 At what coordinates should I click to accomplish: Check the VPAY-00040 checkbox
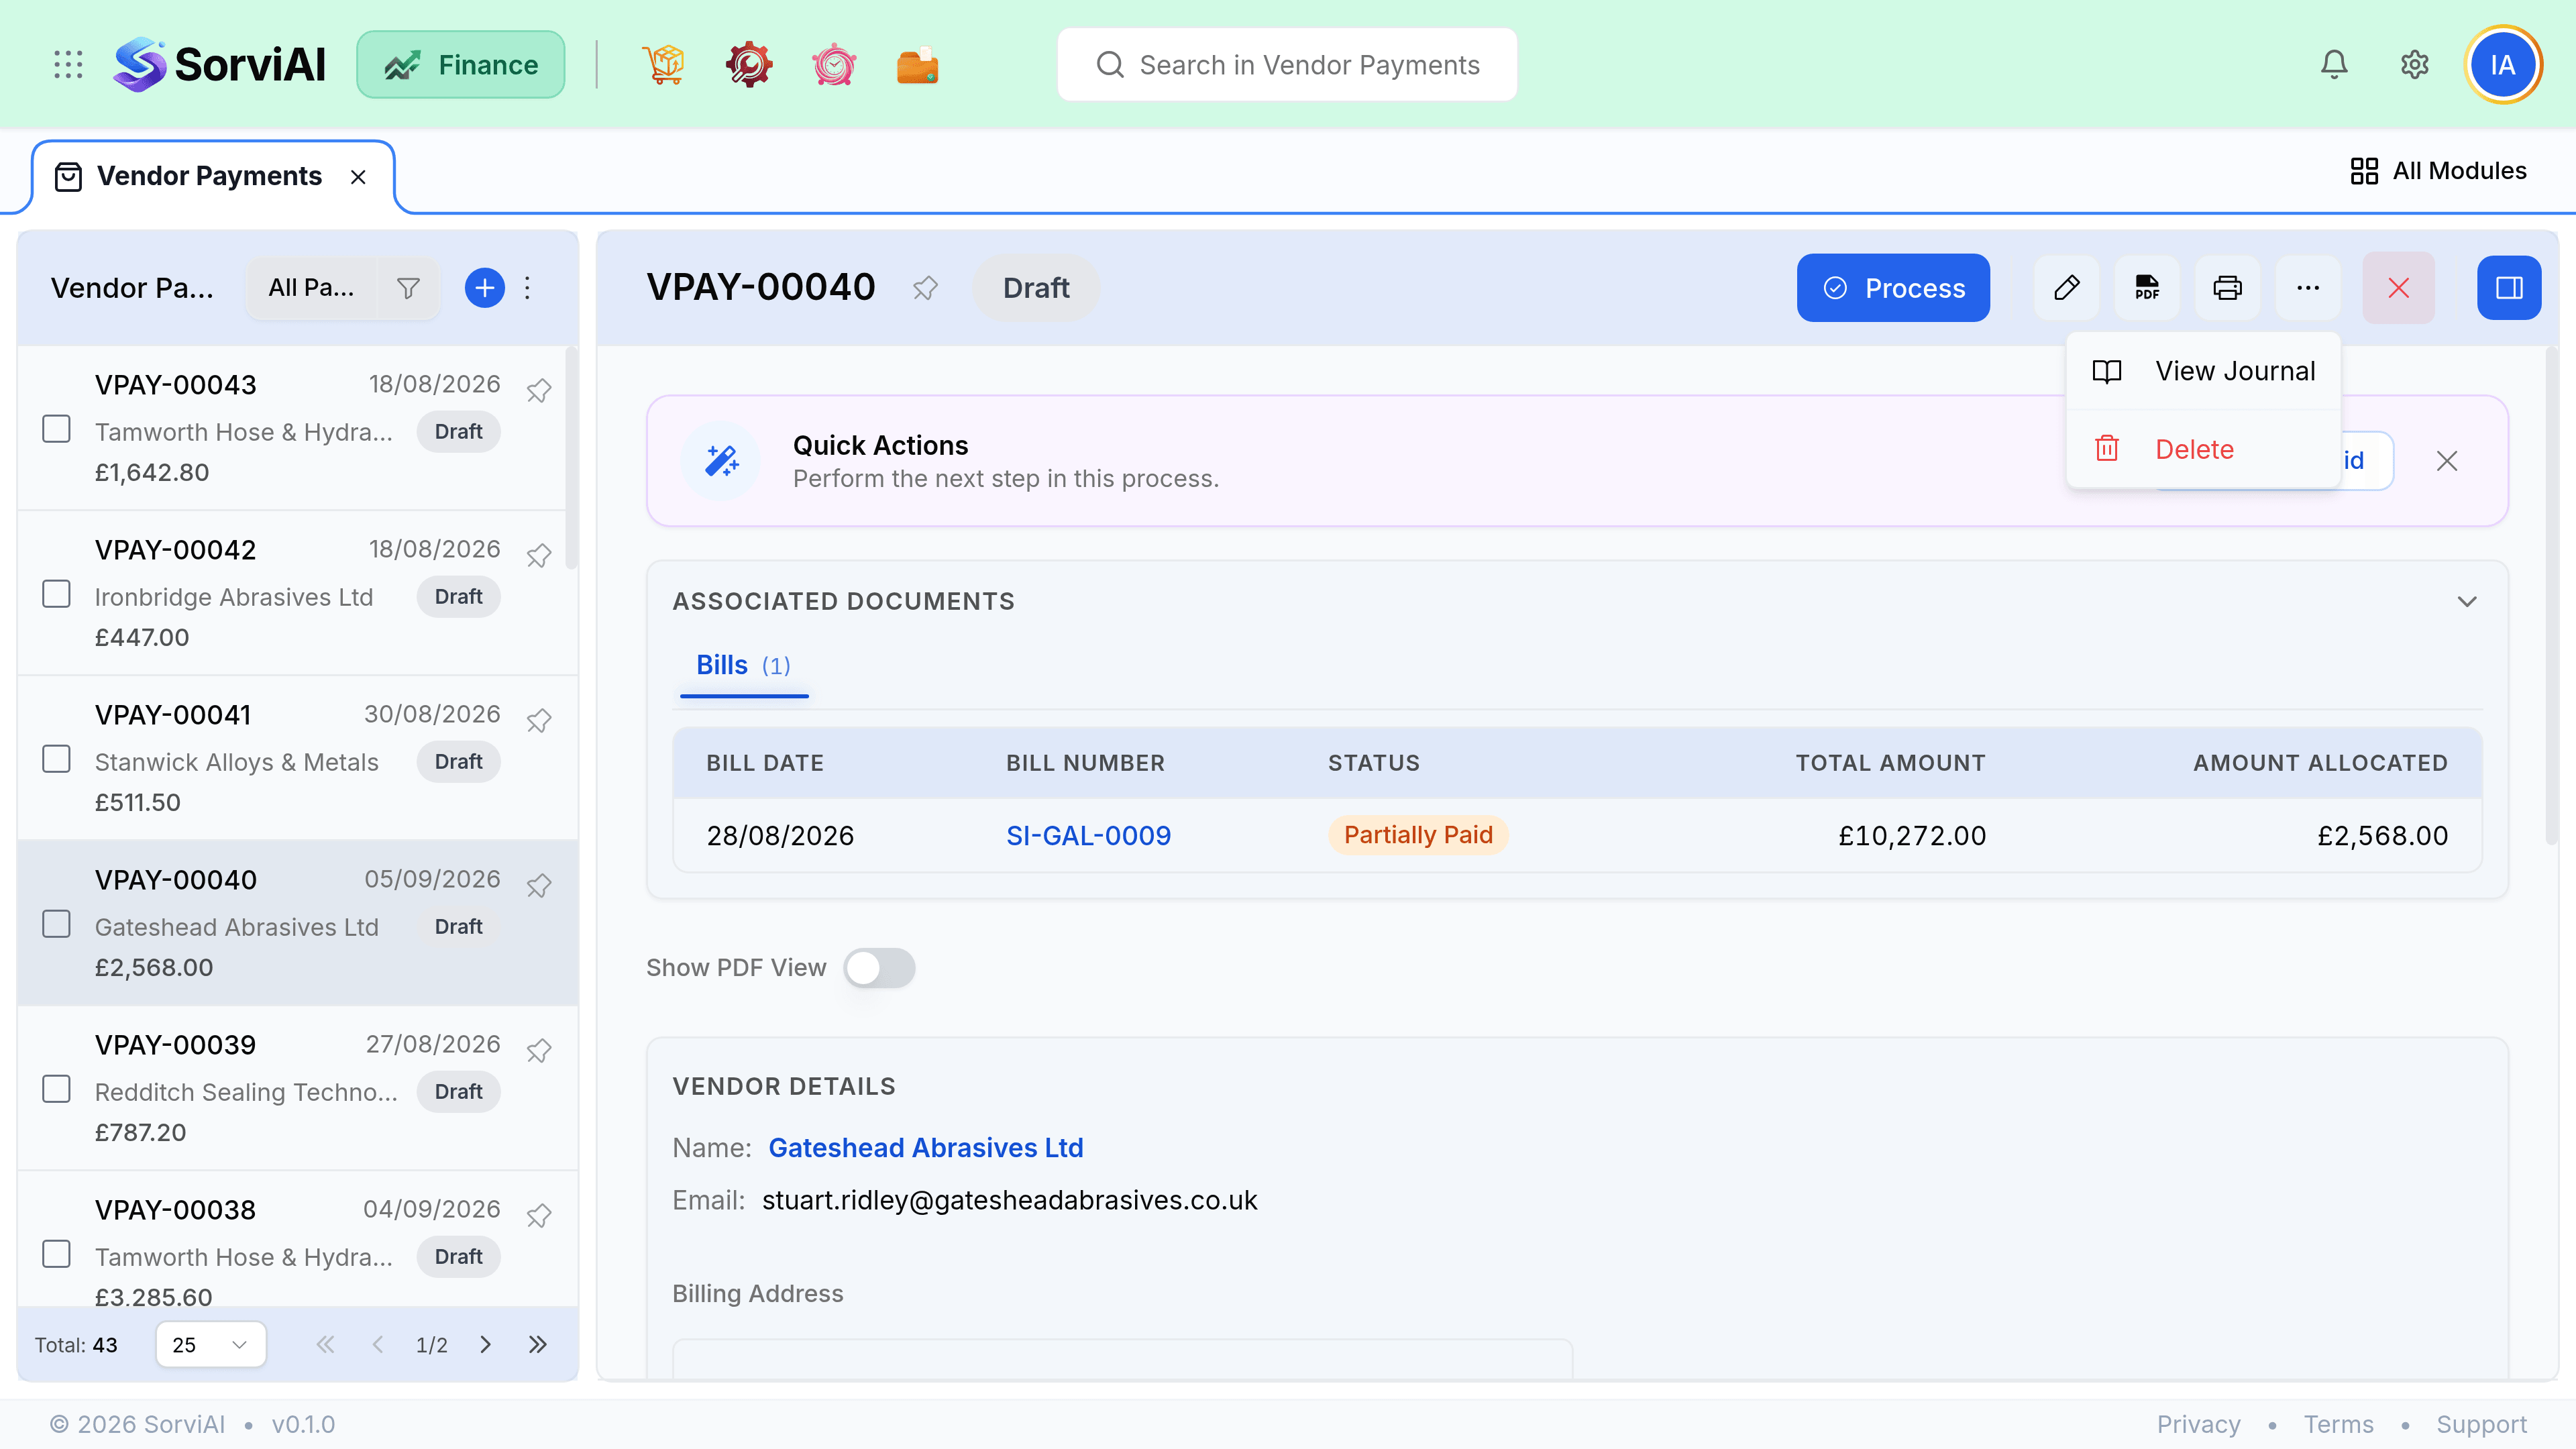[x=57, y=924]
